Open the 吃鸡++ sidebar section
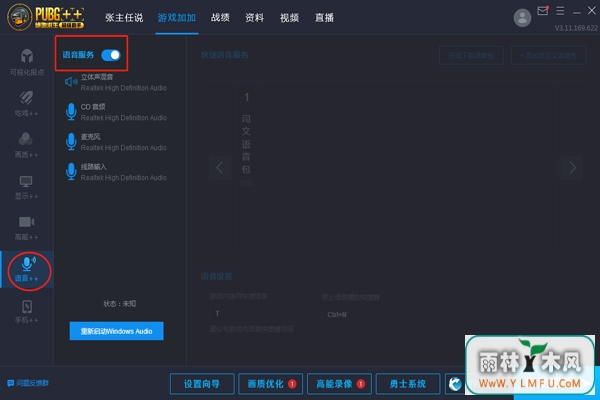 click(x=26, y=103)
